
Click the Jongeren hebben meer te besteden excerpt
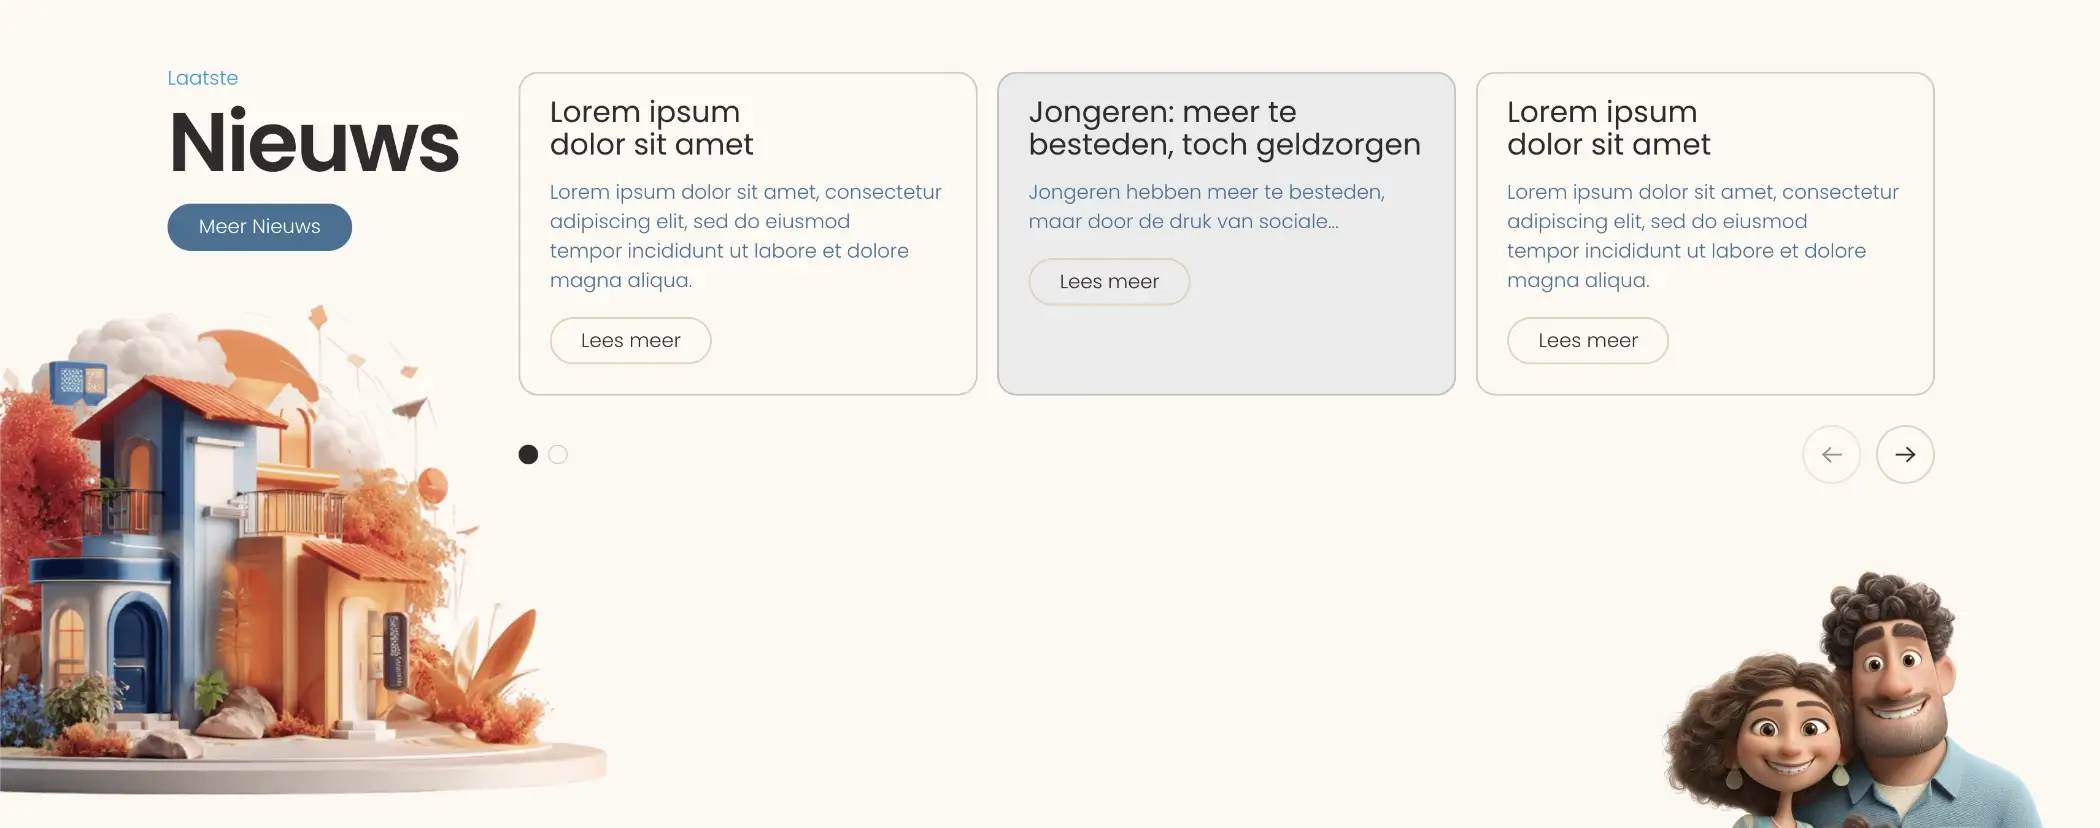point(1206,207)
